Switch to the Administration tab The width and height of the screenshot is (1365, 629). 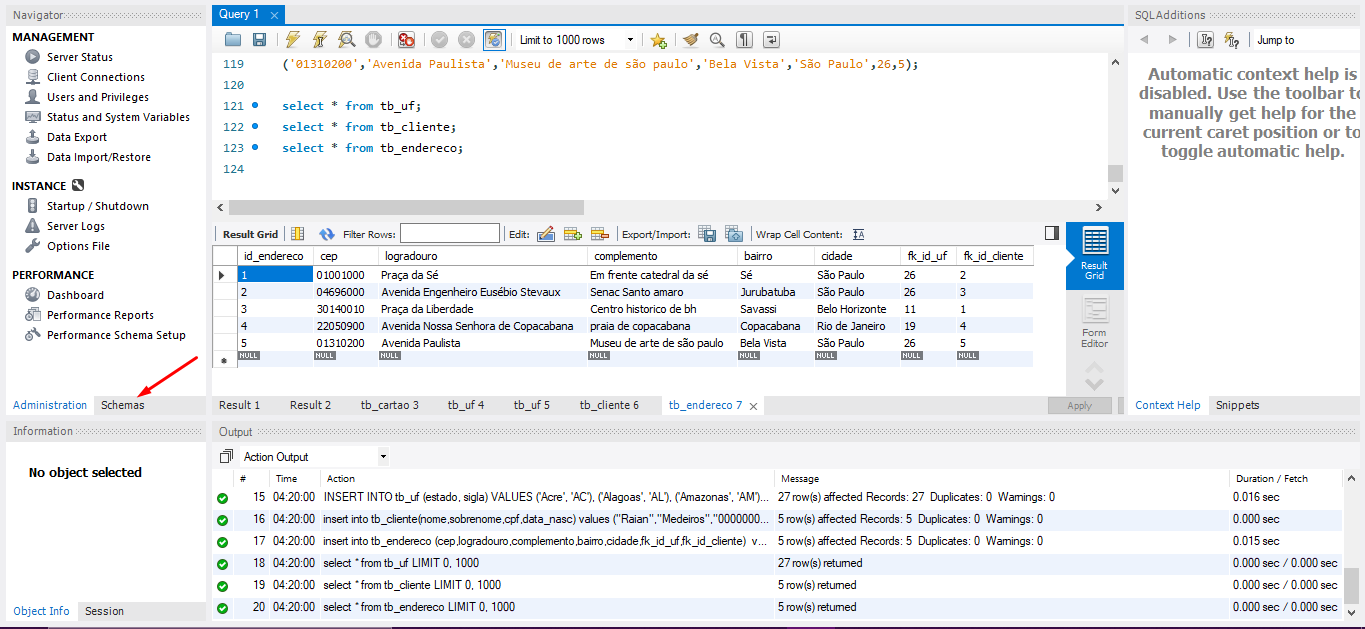click(x=50, y=405)
